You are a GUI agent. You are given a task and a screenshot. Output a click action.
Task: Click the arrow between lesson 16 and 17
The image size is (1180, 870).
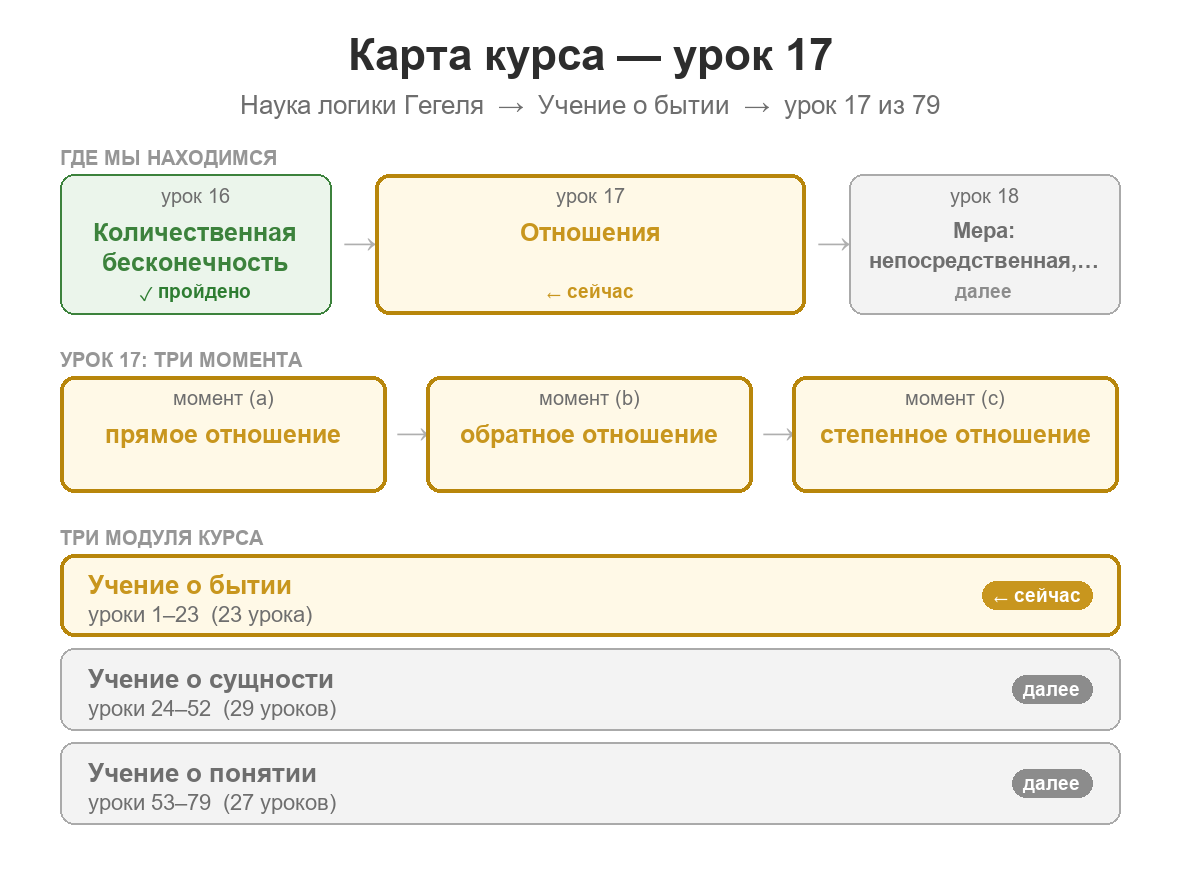tap(360, 245)
